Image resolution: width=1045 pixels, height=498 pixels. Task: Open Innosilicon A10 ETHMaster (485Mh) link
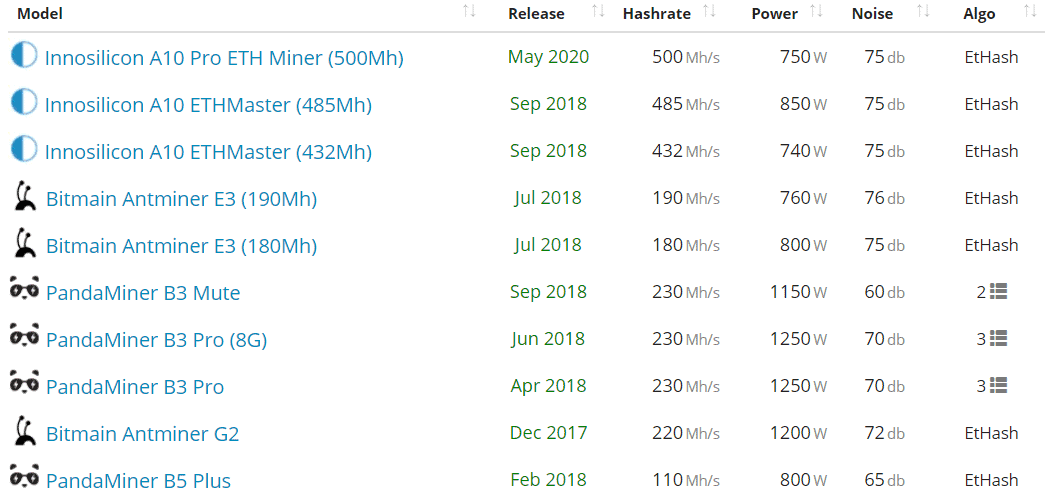pyautogui.click(x=208, y=105)
